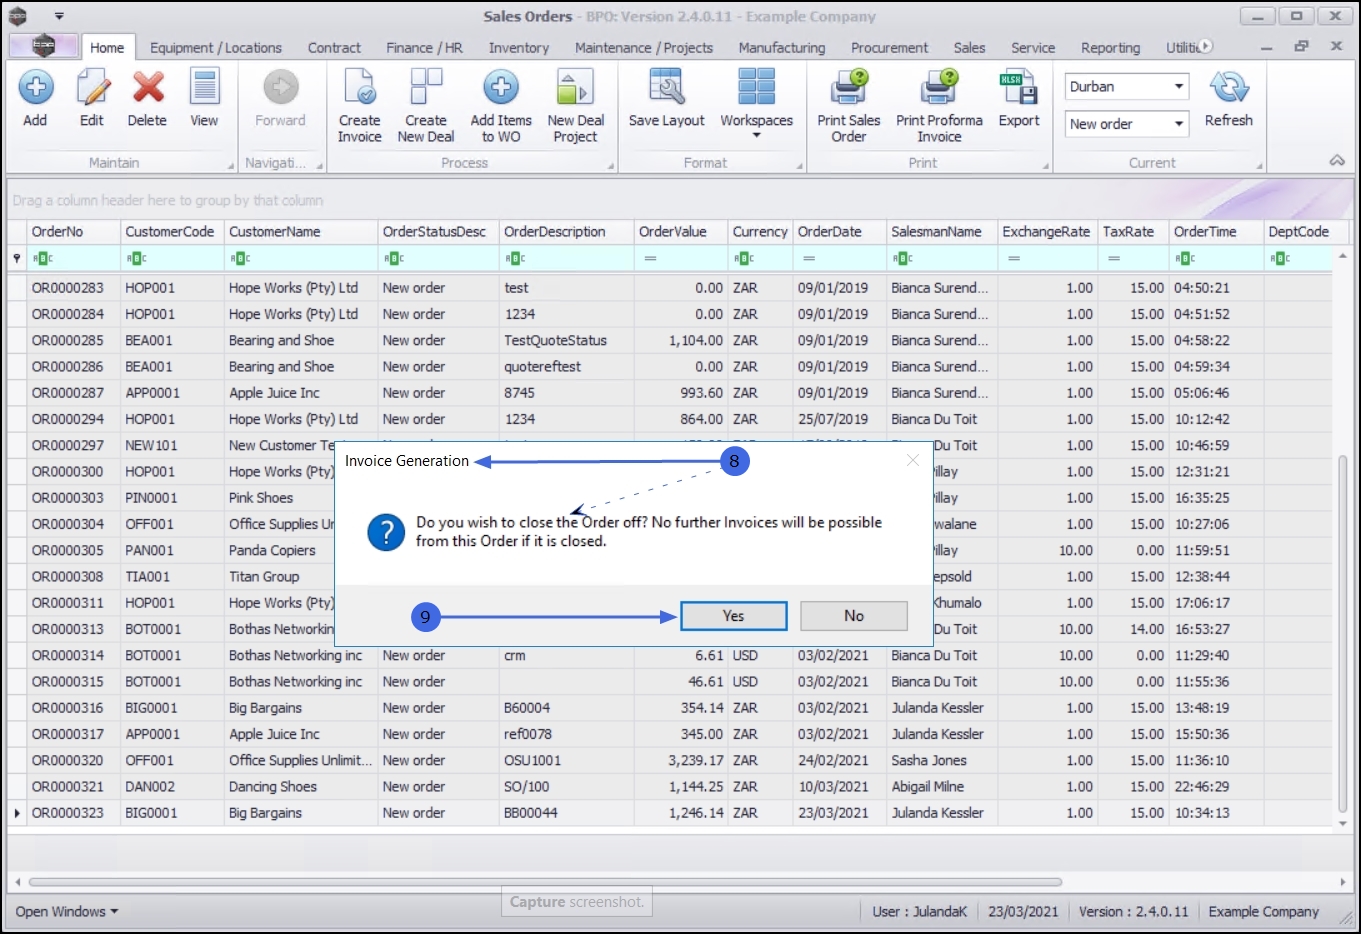Click the Capture screenshot button
Viewport: 1361px width, 934px height.
coord(577,902)
